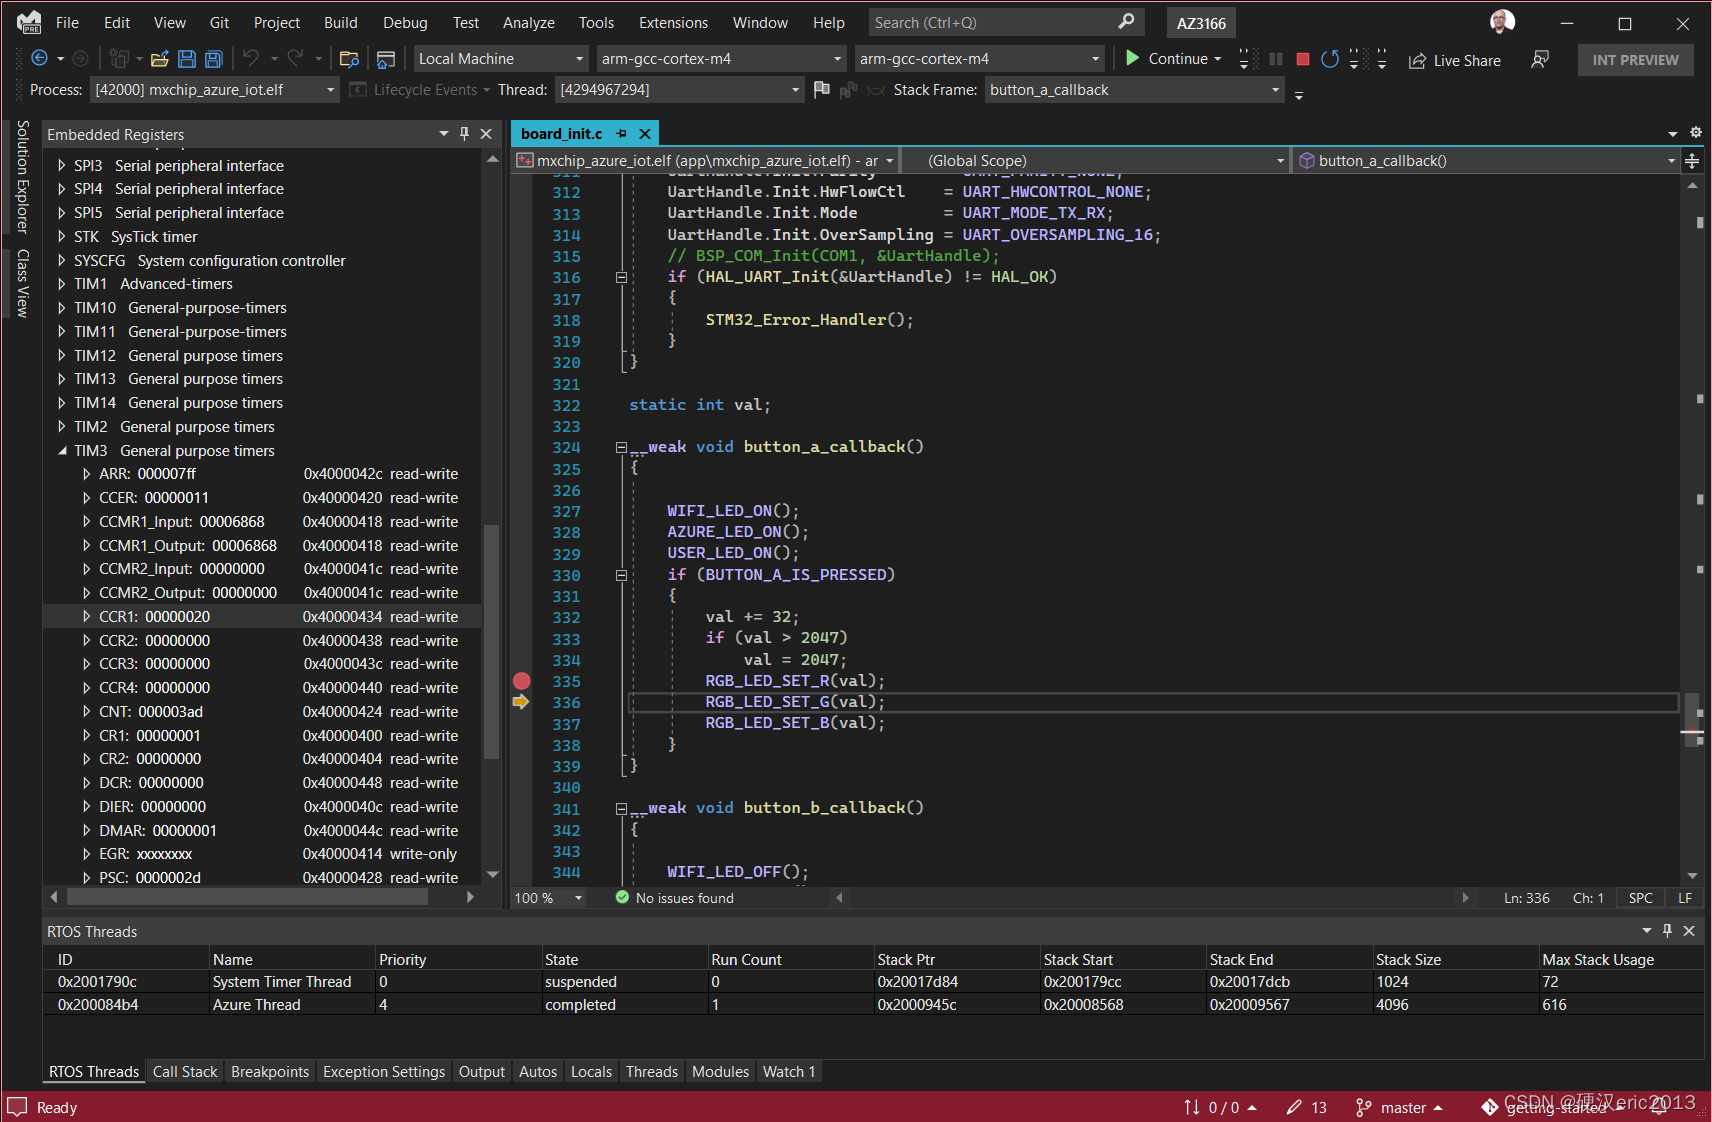Open the Global Scope dropdown

pyautogui.click(x=1096, y=160)
